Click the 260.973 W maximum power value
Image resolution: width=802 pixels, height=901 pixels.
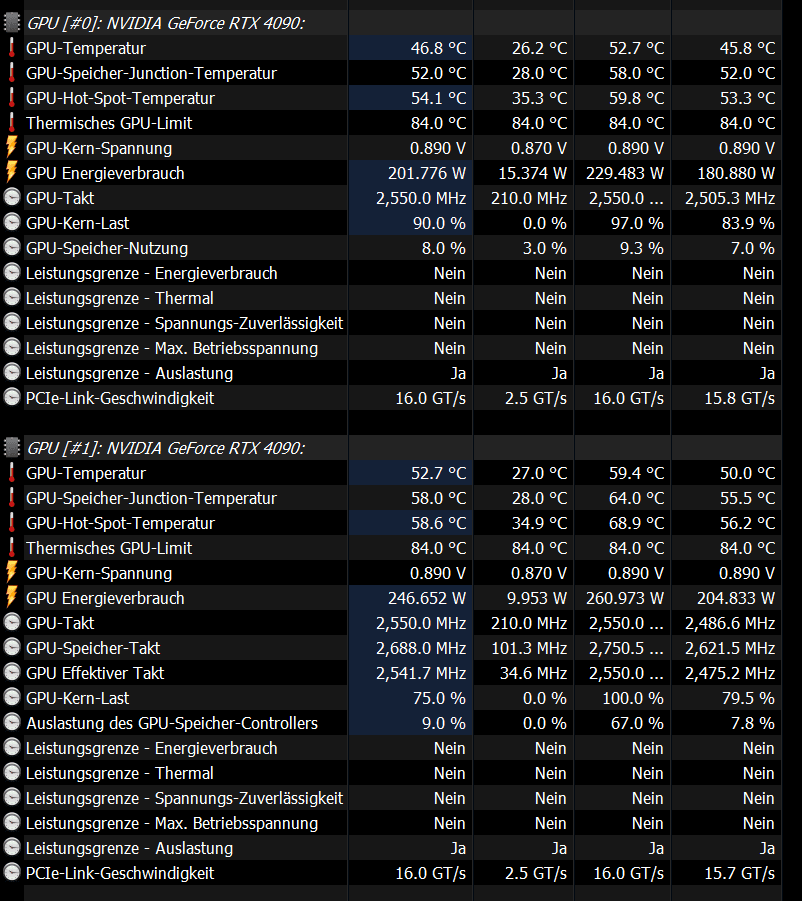coord(624,598)
